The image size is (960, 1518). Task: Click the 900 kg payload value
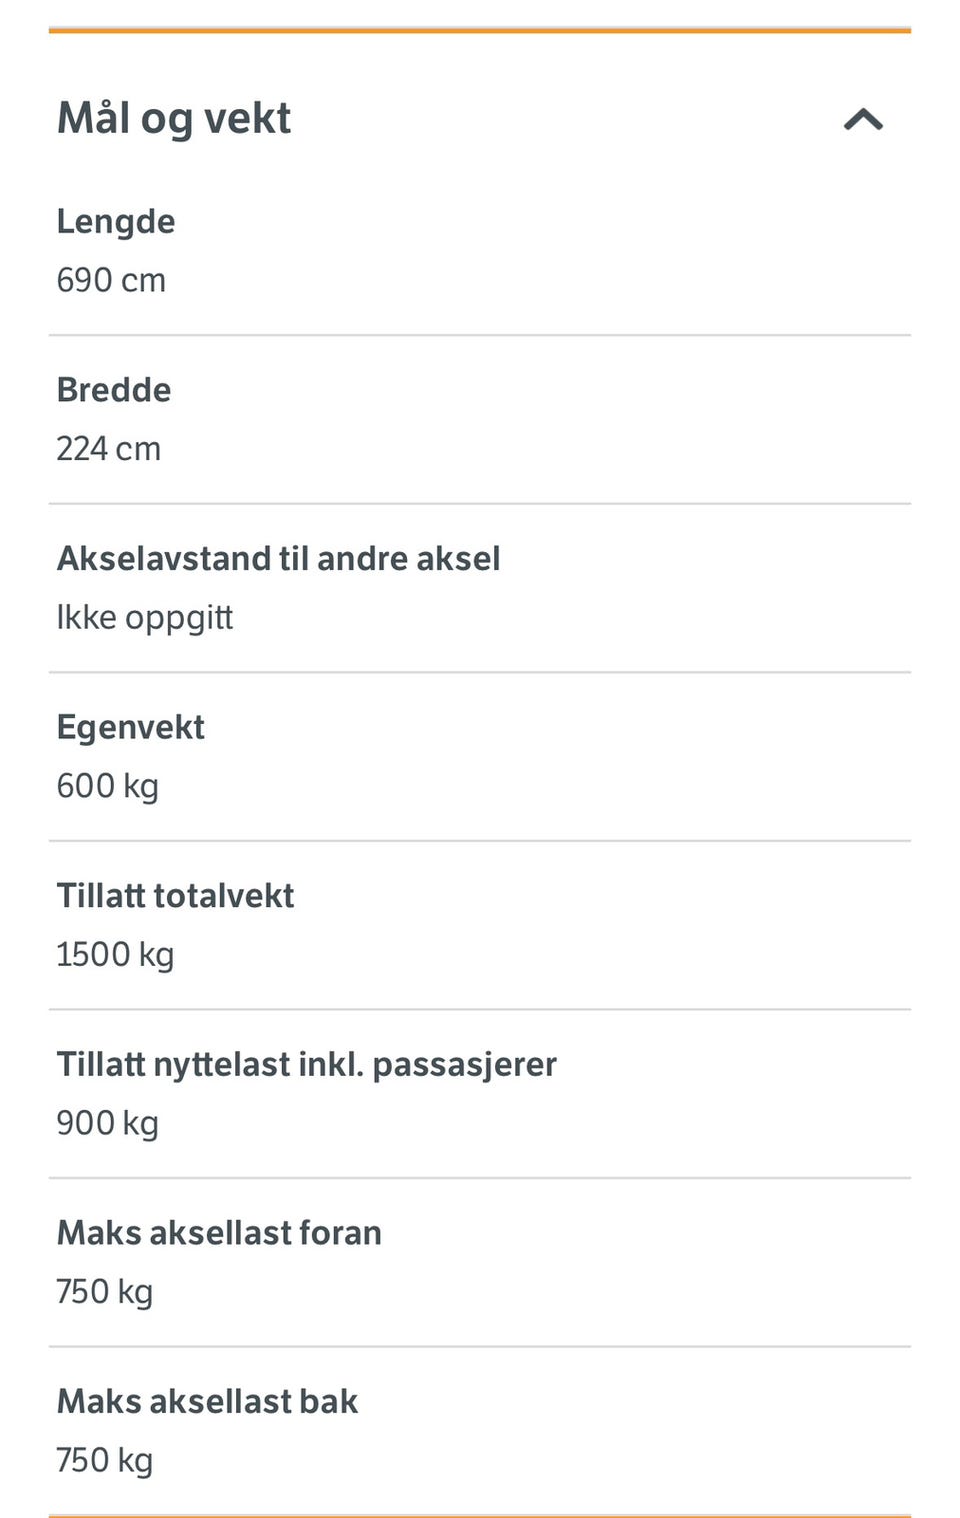107,1123
